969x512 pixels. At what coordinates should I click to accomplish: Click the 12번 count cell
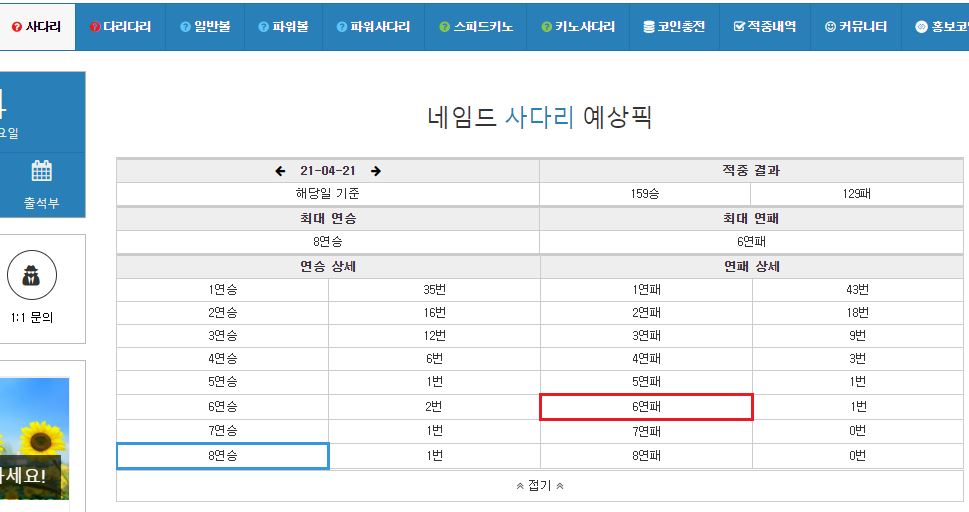(434, 336)
